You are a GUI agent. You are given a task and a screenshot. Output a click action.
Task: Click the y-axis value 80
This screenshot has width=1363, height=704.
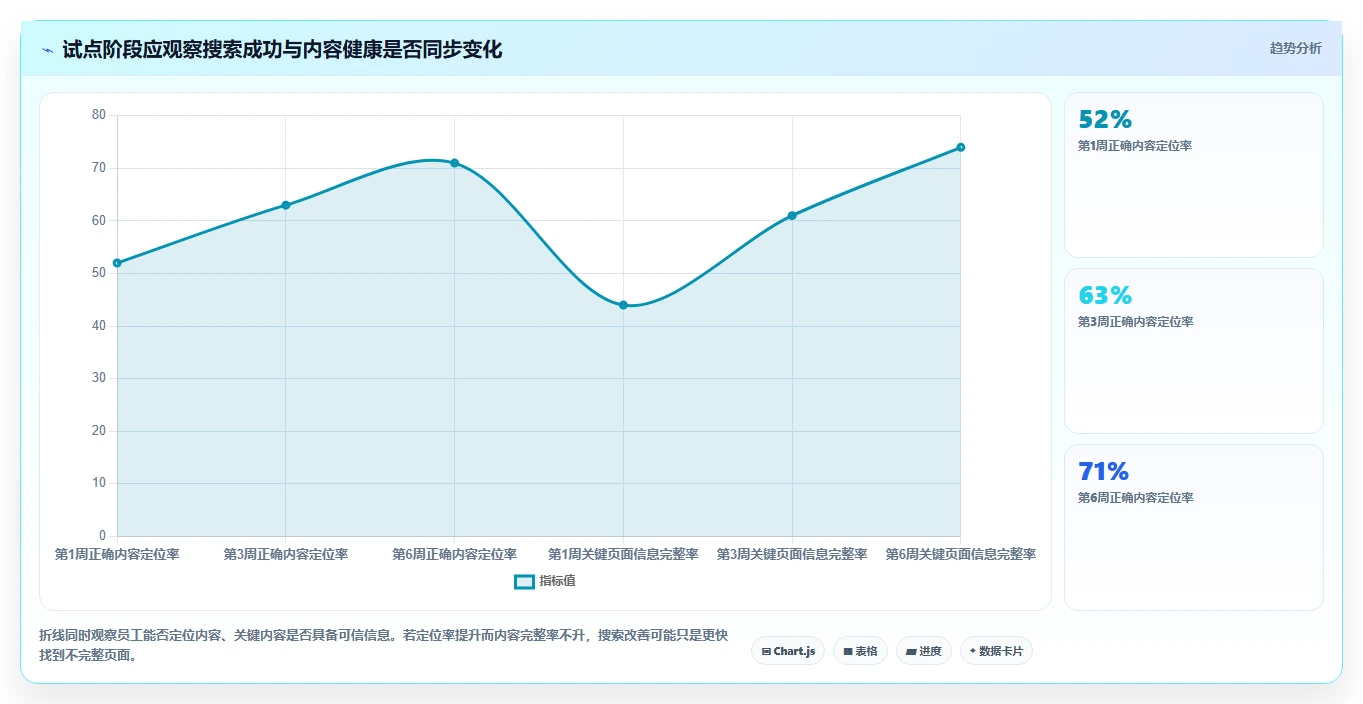click(x=98, y=115)
